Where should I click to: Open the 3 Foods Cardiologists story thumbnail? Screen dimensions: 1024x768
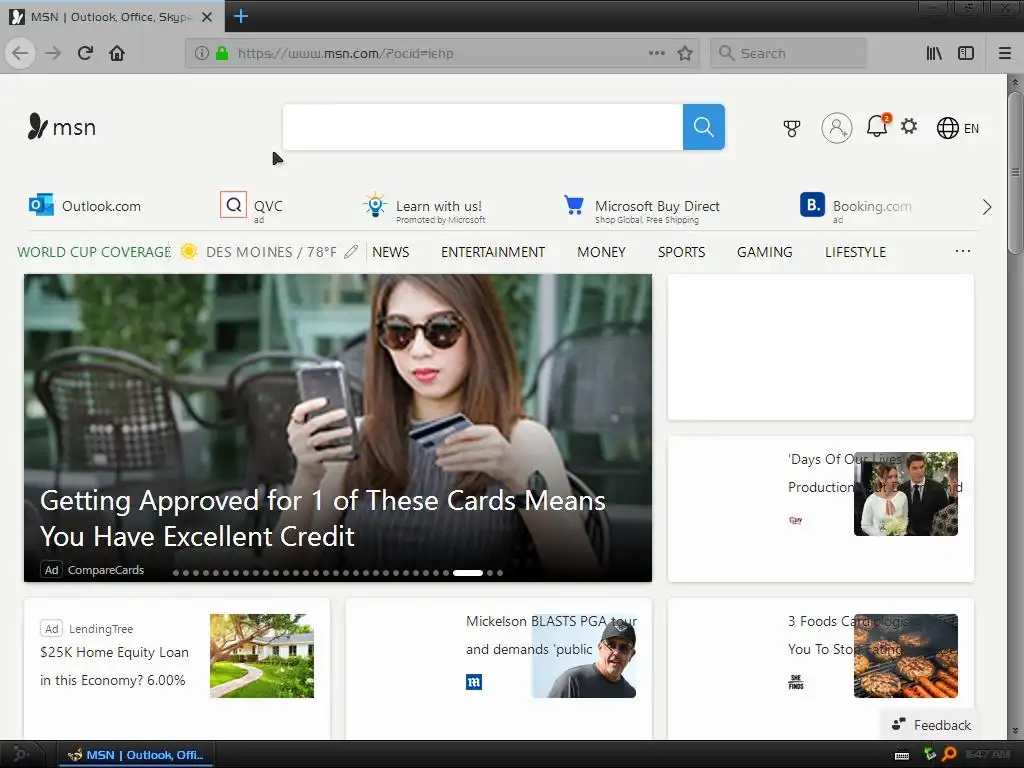click(906, 656)
